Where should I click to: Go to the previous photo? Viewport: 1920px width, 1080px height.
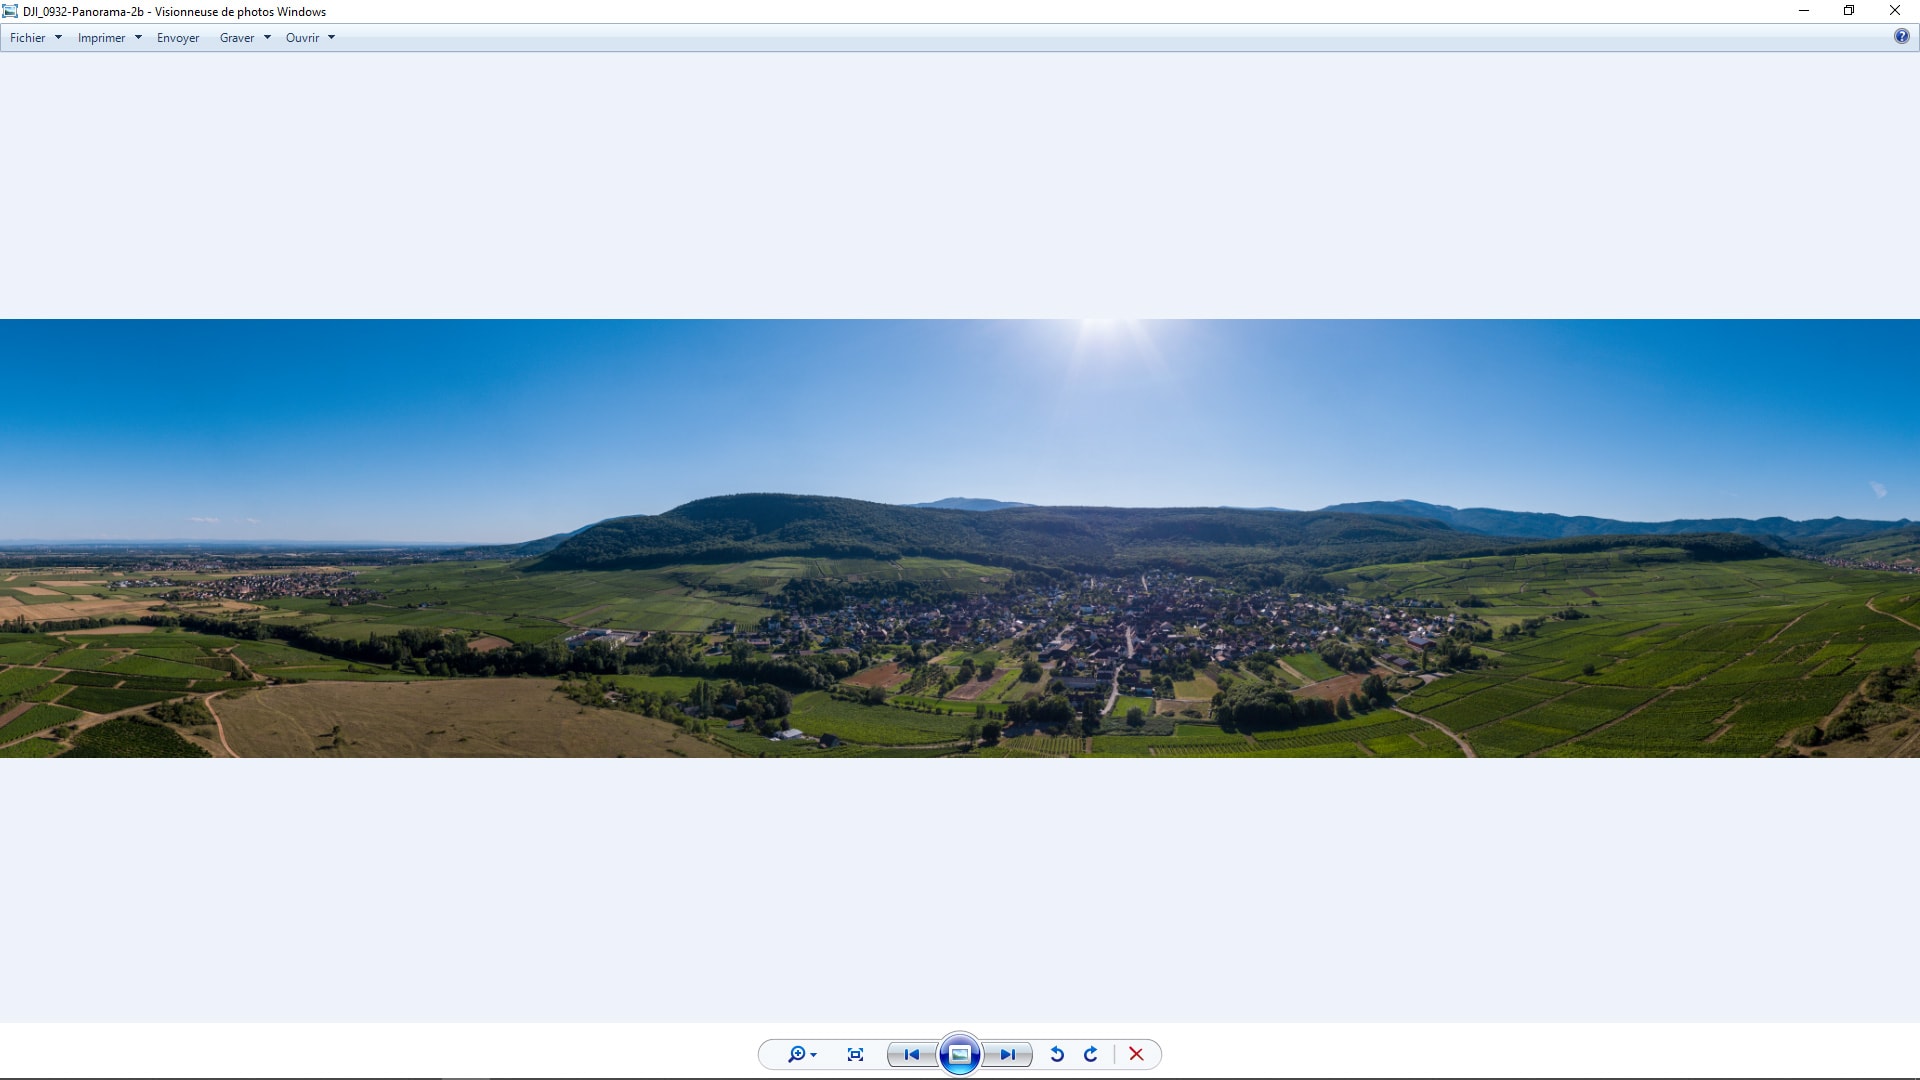click(911, 1054)
